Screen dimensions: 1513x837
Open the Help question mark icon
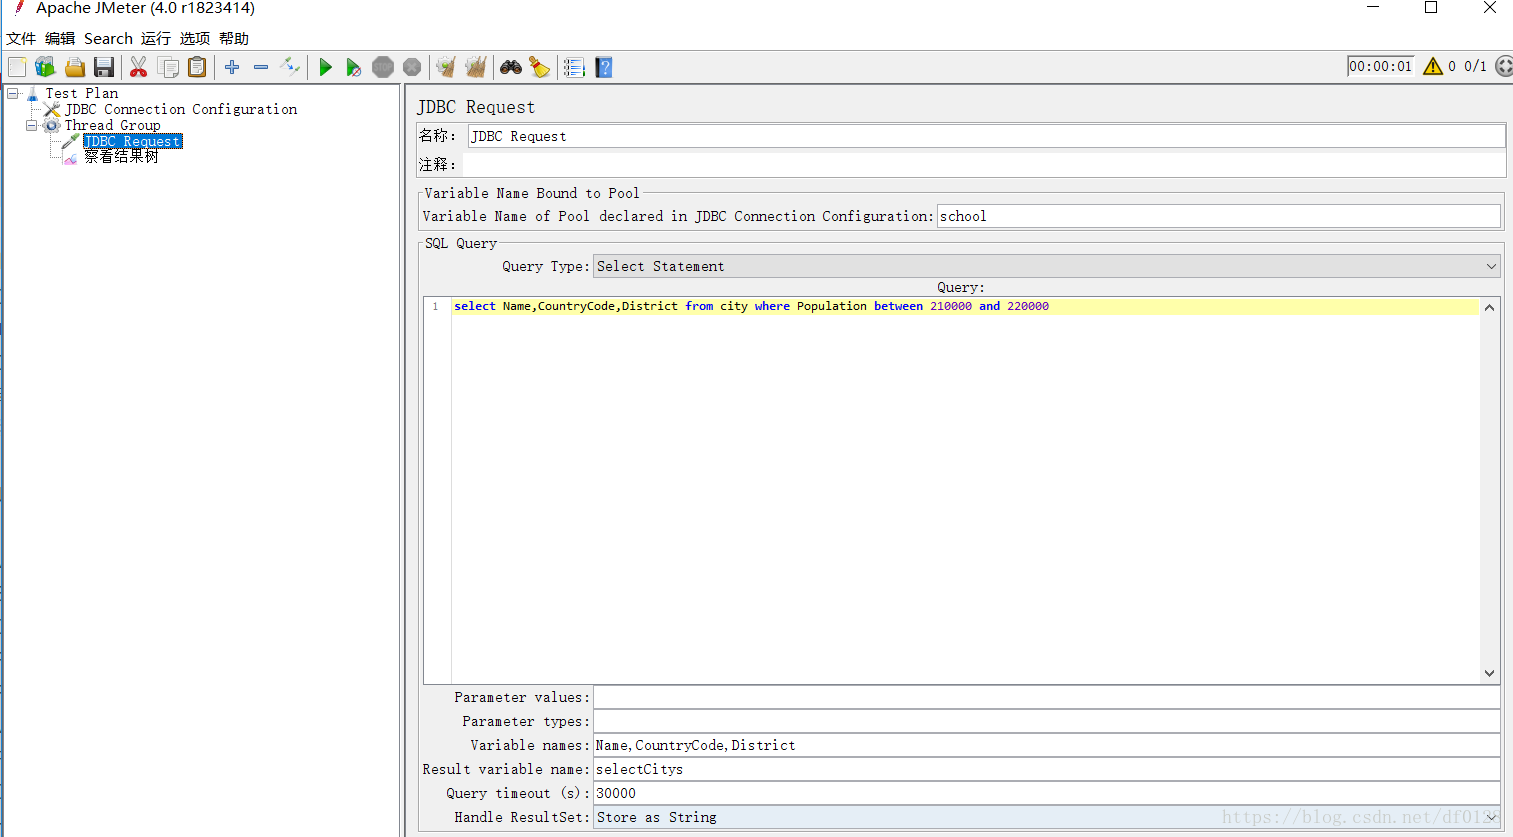pyautogui.click(x=604, y=67)
